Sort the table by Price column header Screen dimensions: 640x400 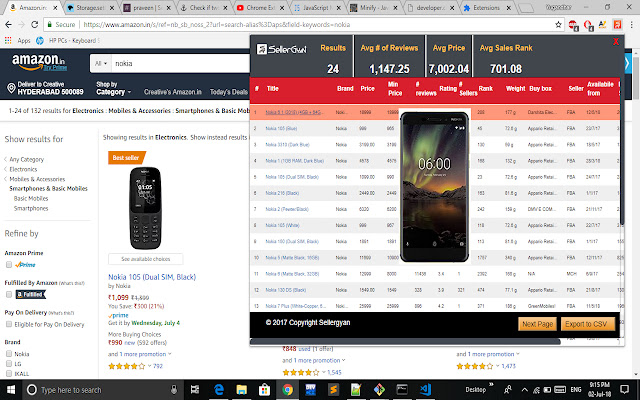367,89
